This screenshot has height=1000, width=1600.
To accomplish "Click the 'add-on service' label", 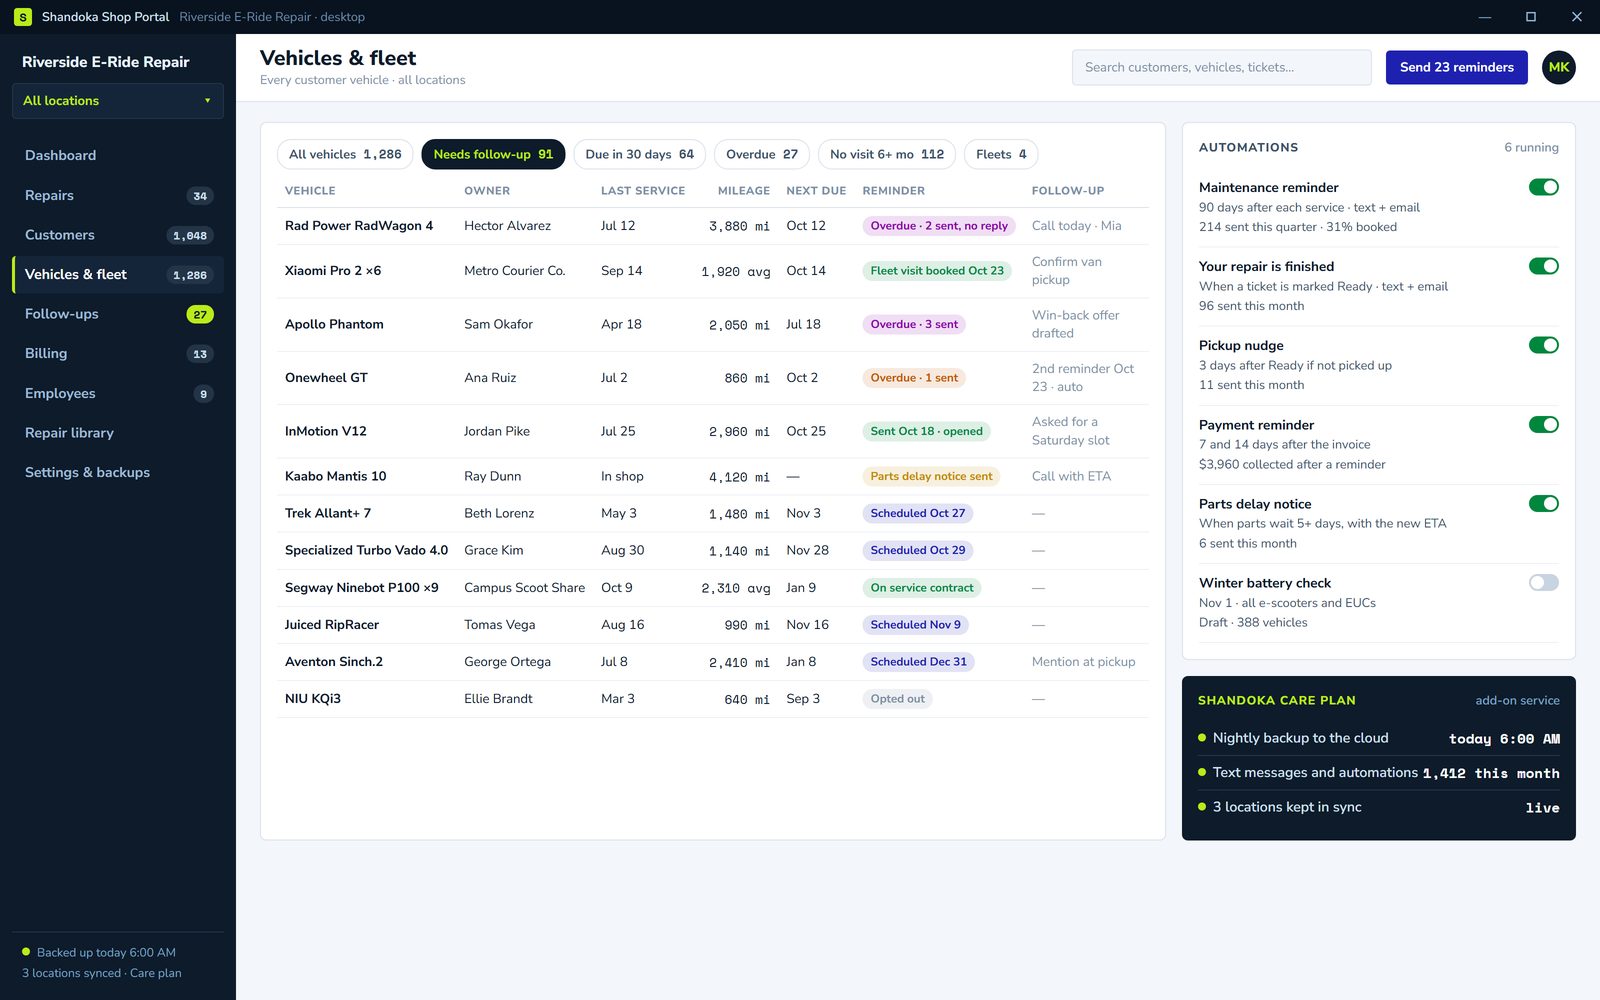I will [1517, 701].
